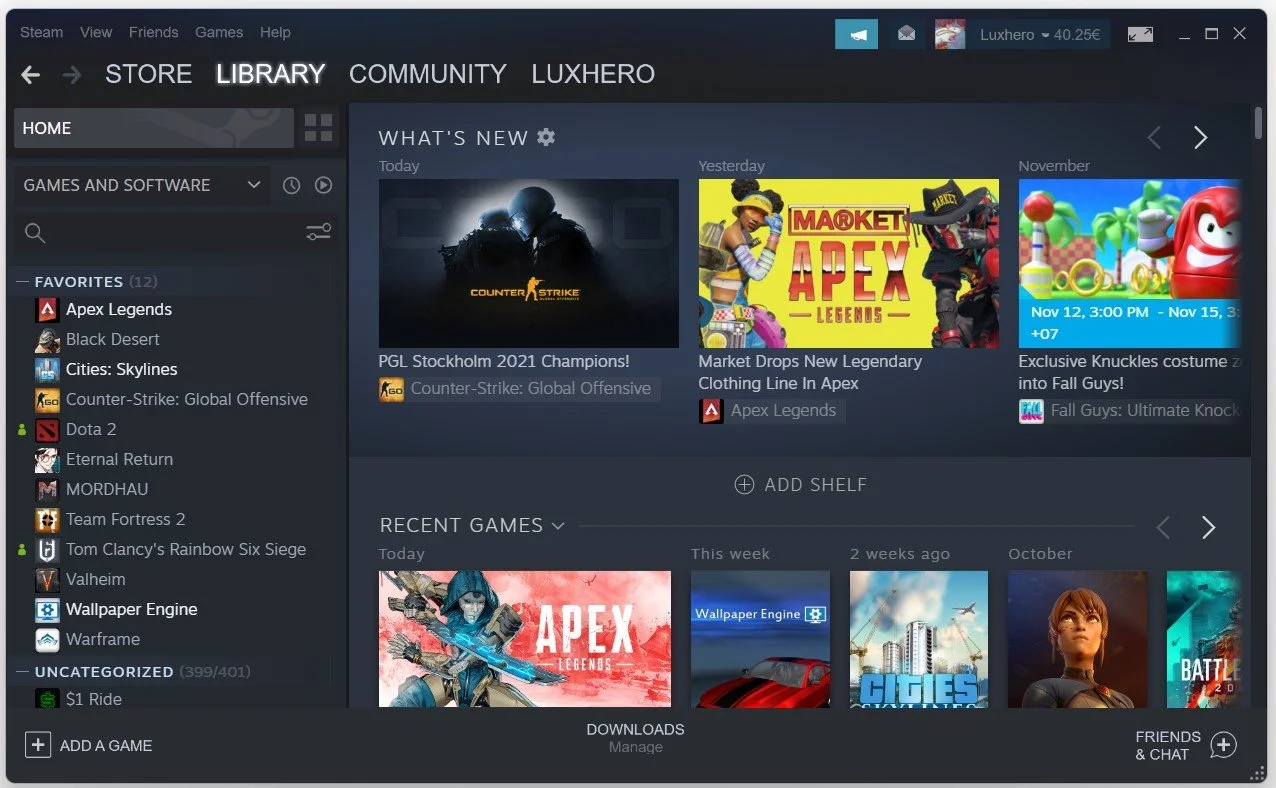This screenshot has width=1276, height=788.
Task: Open the announcements megaphone icon
Action: (x=857, y=34)
